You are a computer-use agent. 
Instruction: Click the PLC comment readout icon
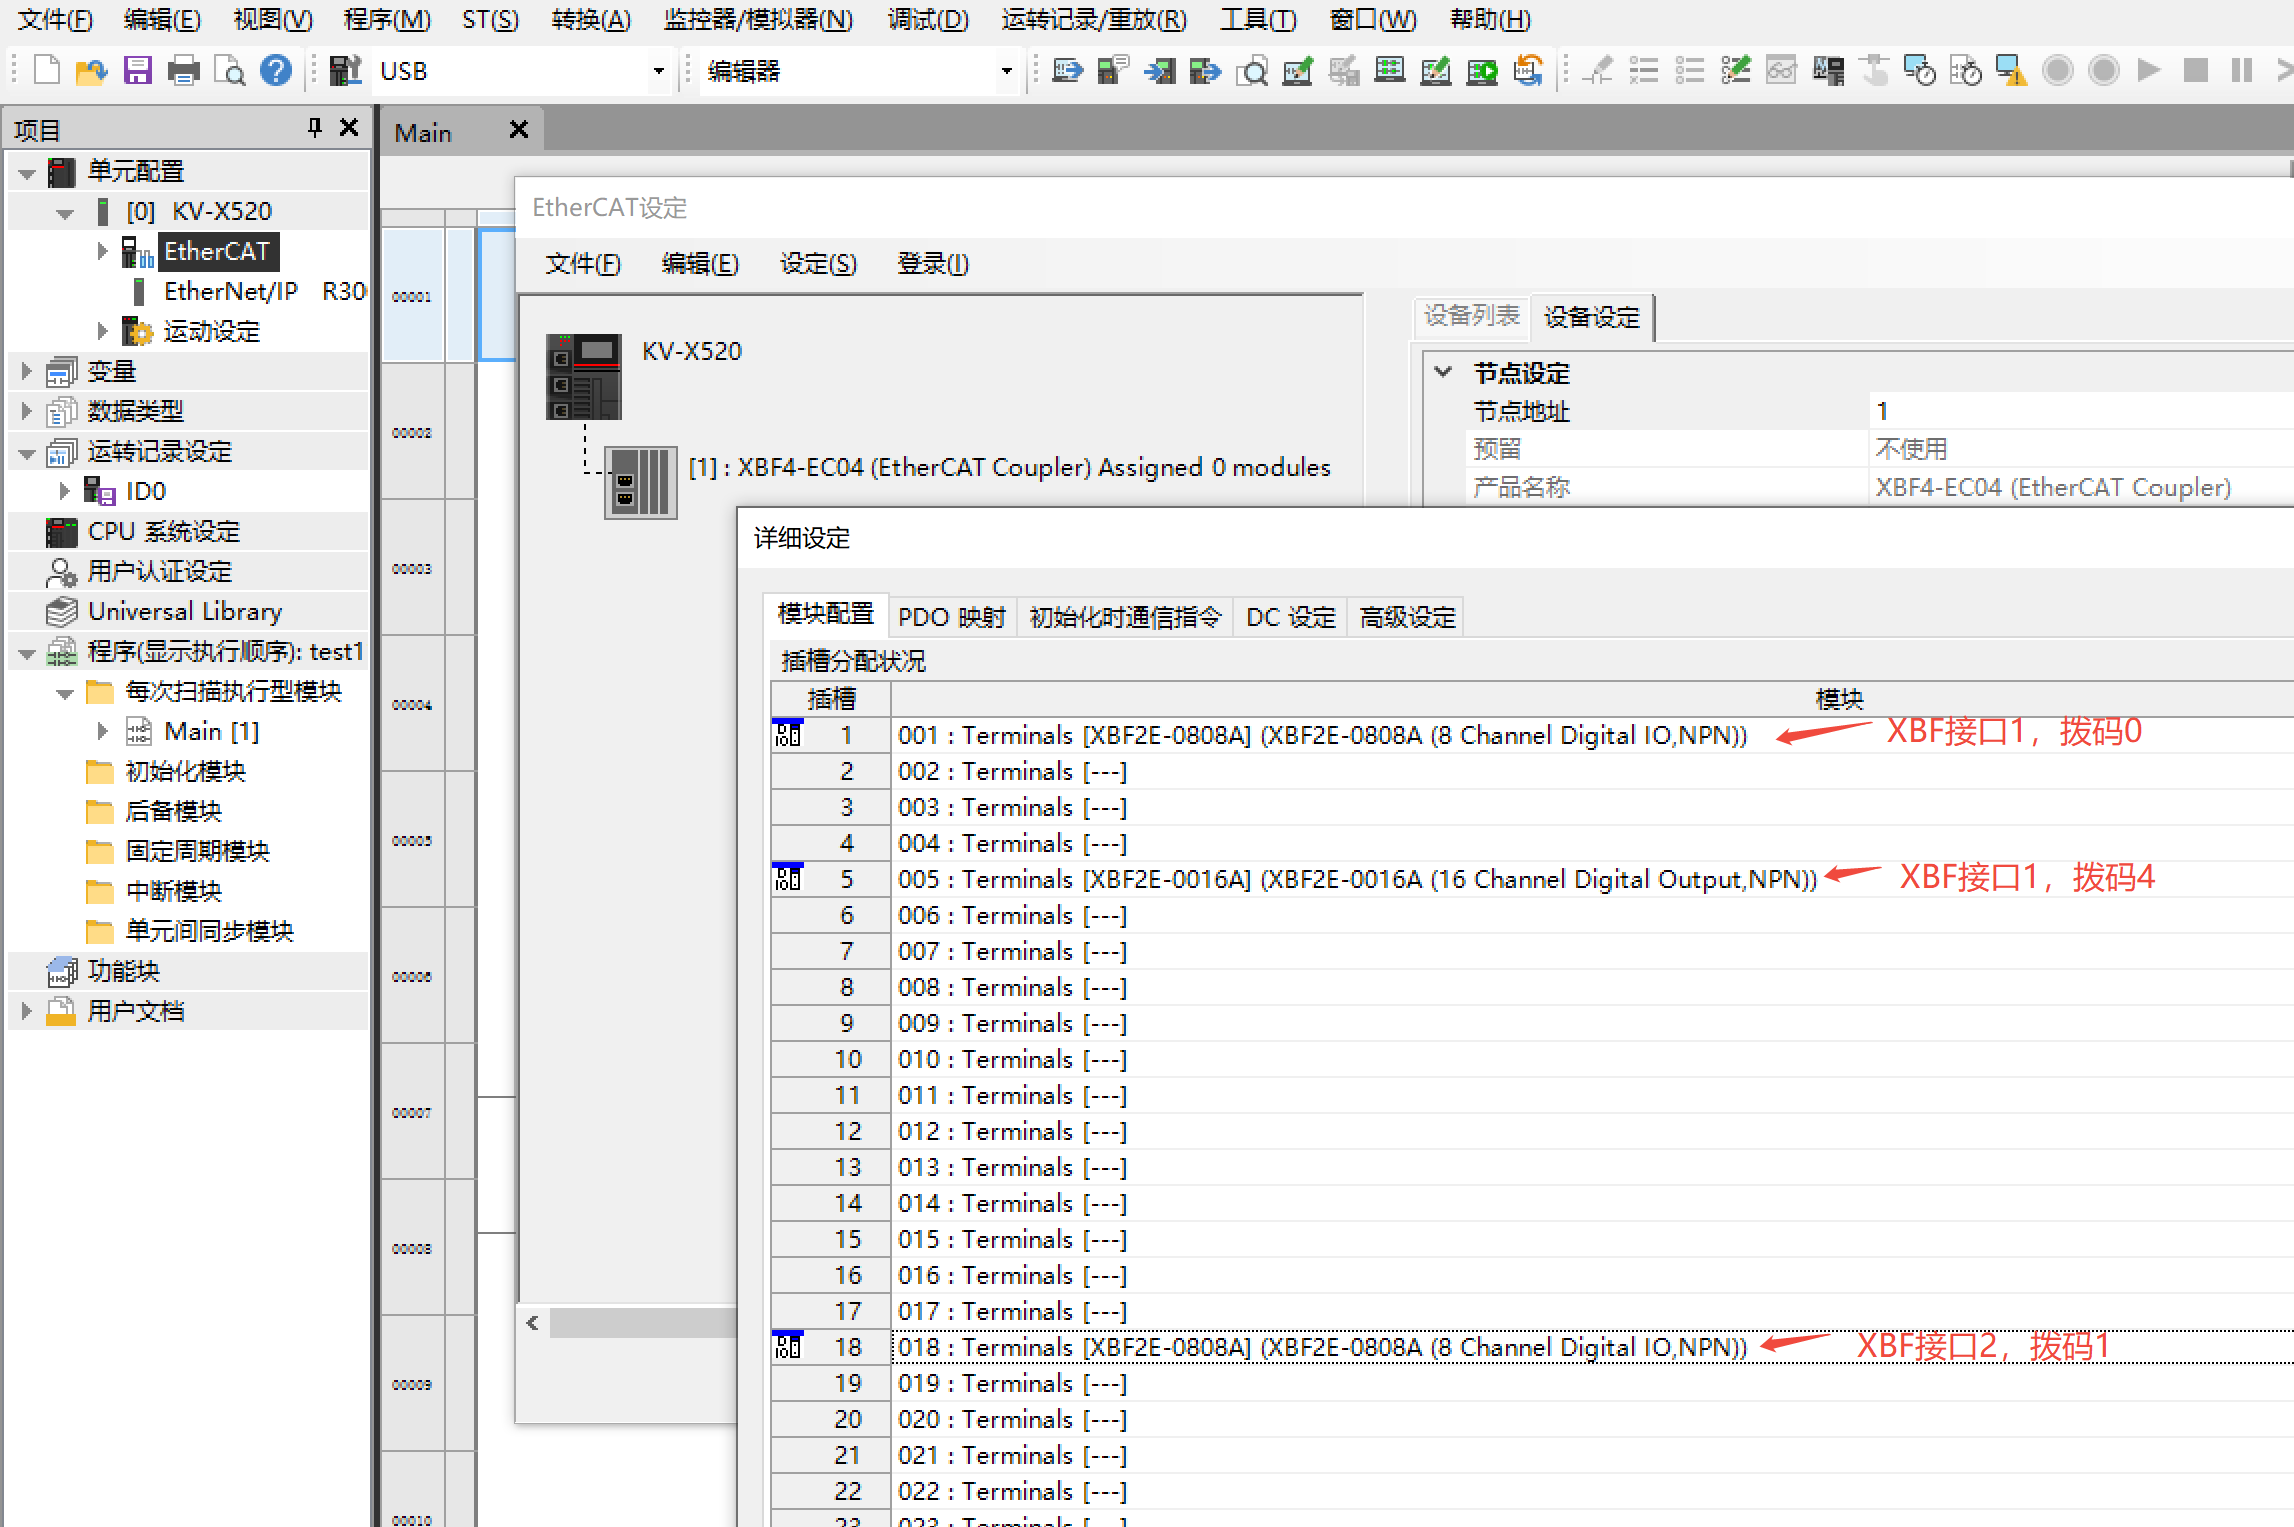click(x=1113, y=71)
